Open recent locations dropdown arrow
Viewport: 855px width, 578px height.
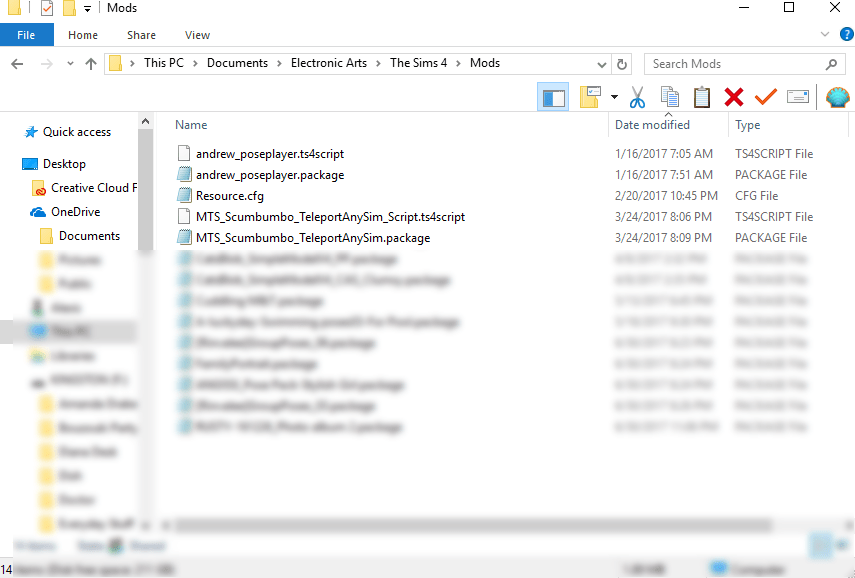(x=70, y=64)
